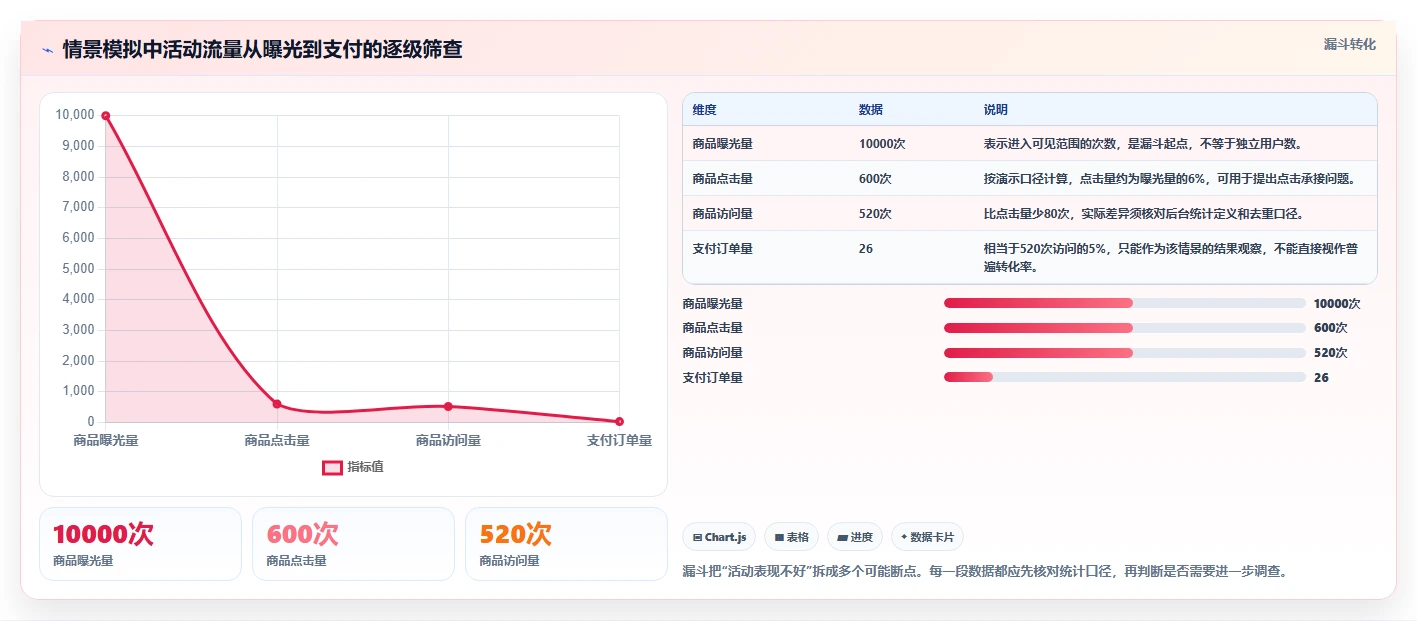Click the explanation starting 比点击量少80次

click(x=1144, y=214)
